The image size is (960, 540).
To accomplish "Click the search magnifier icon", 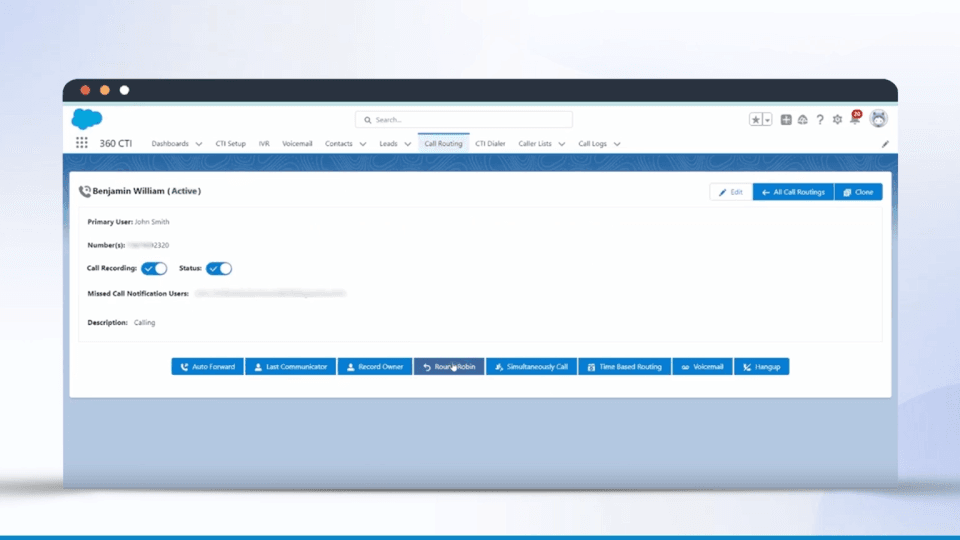I will coord(367,120).
